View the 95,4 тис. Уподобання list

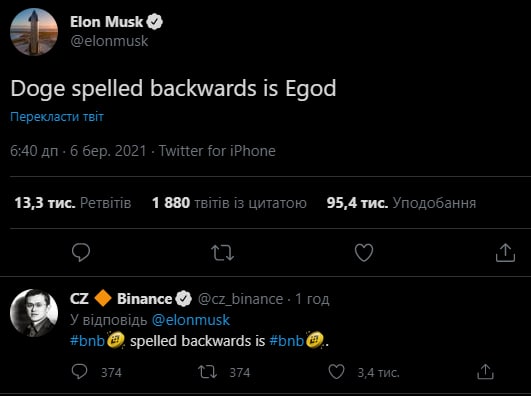tap(401, 203)
